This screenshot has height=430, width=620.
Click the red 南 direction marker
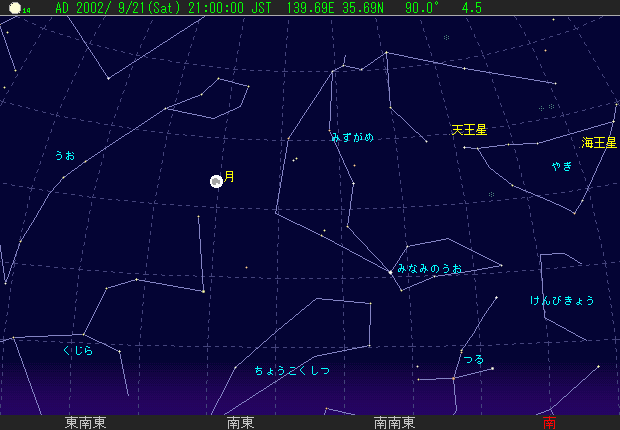coord(549,423)
